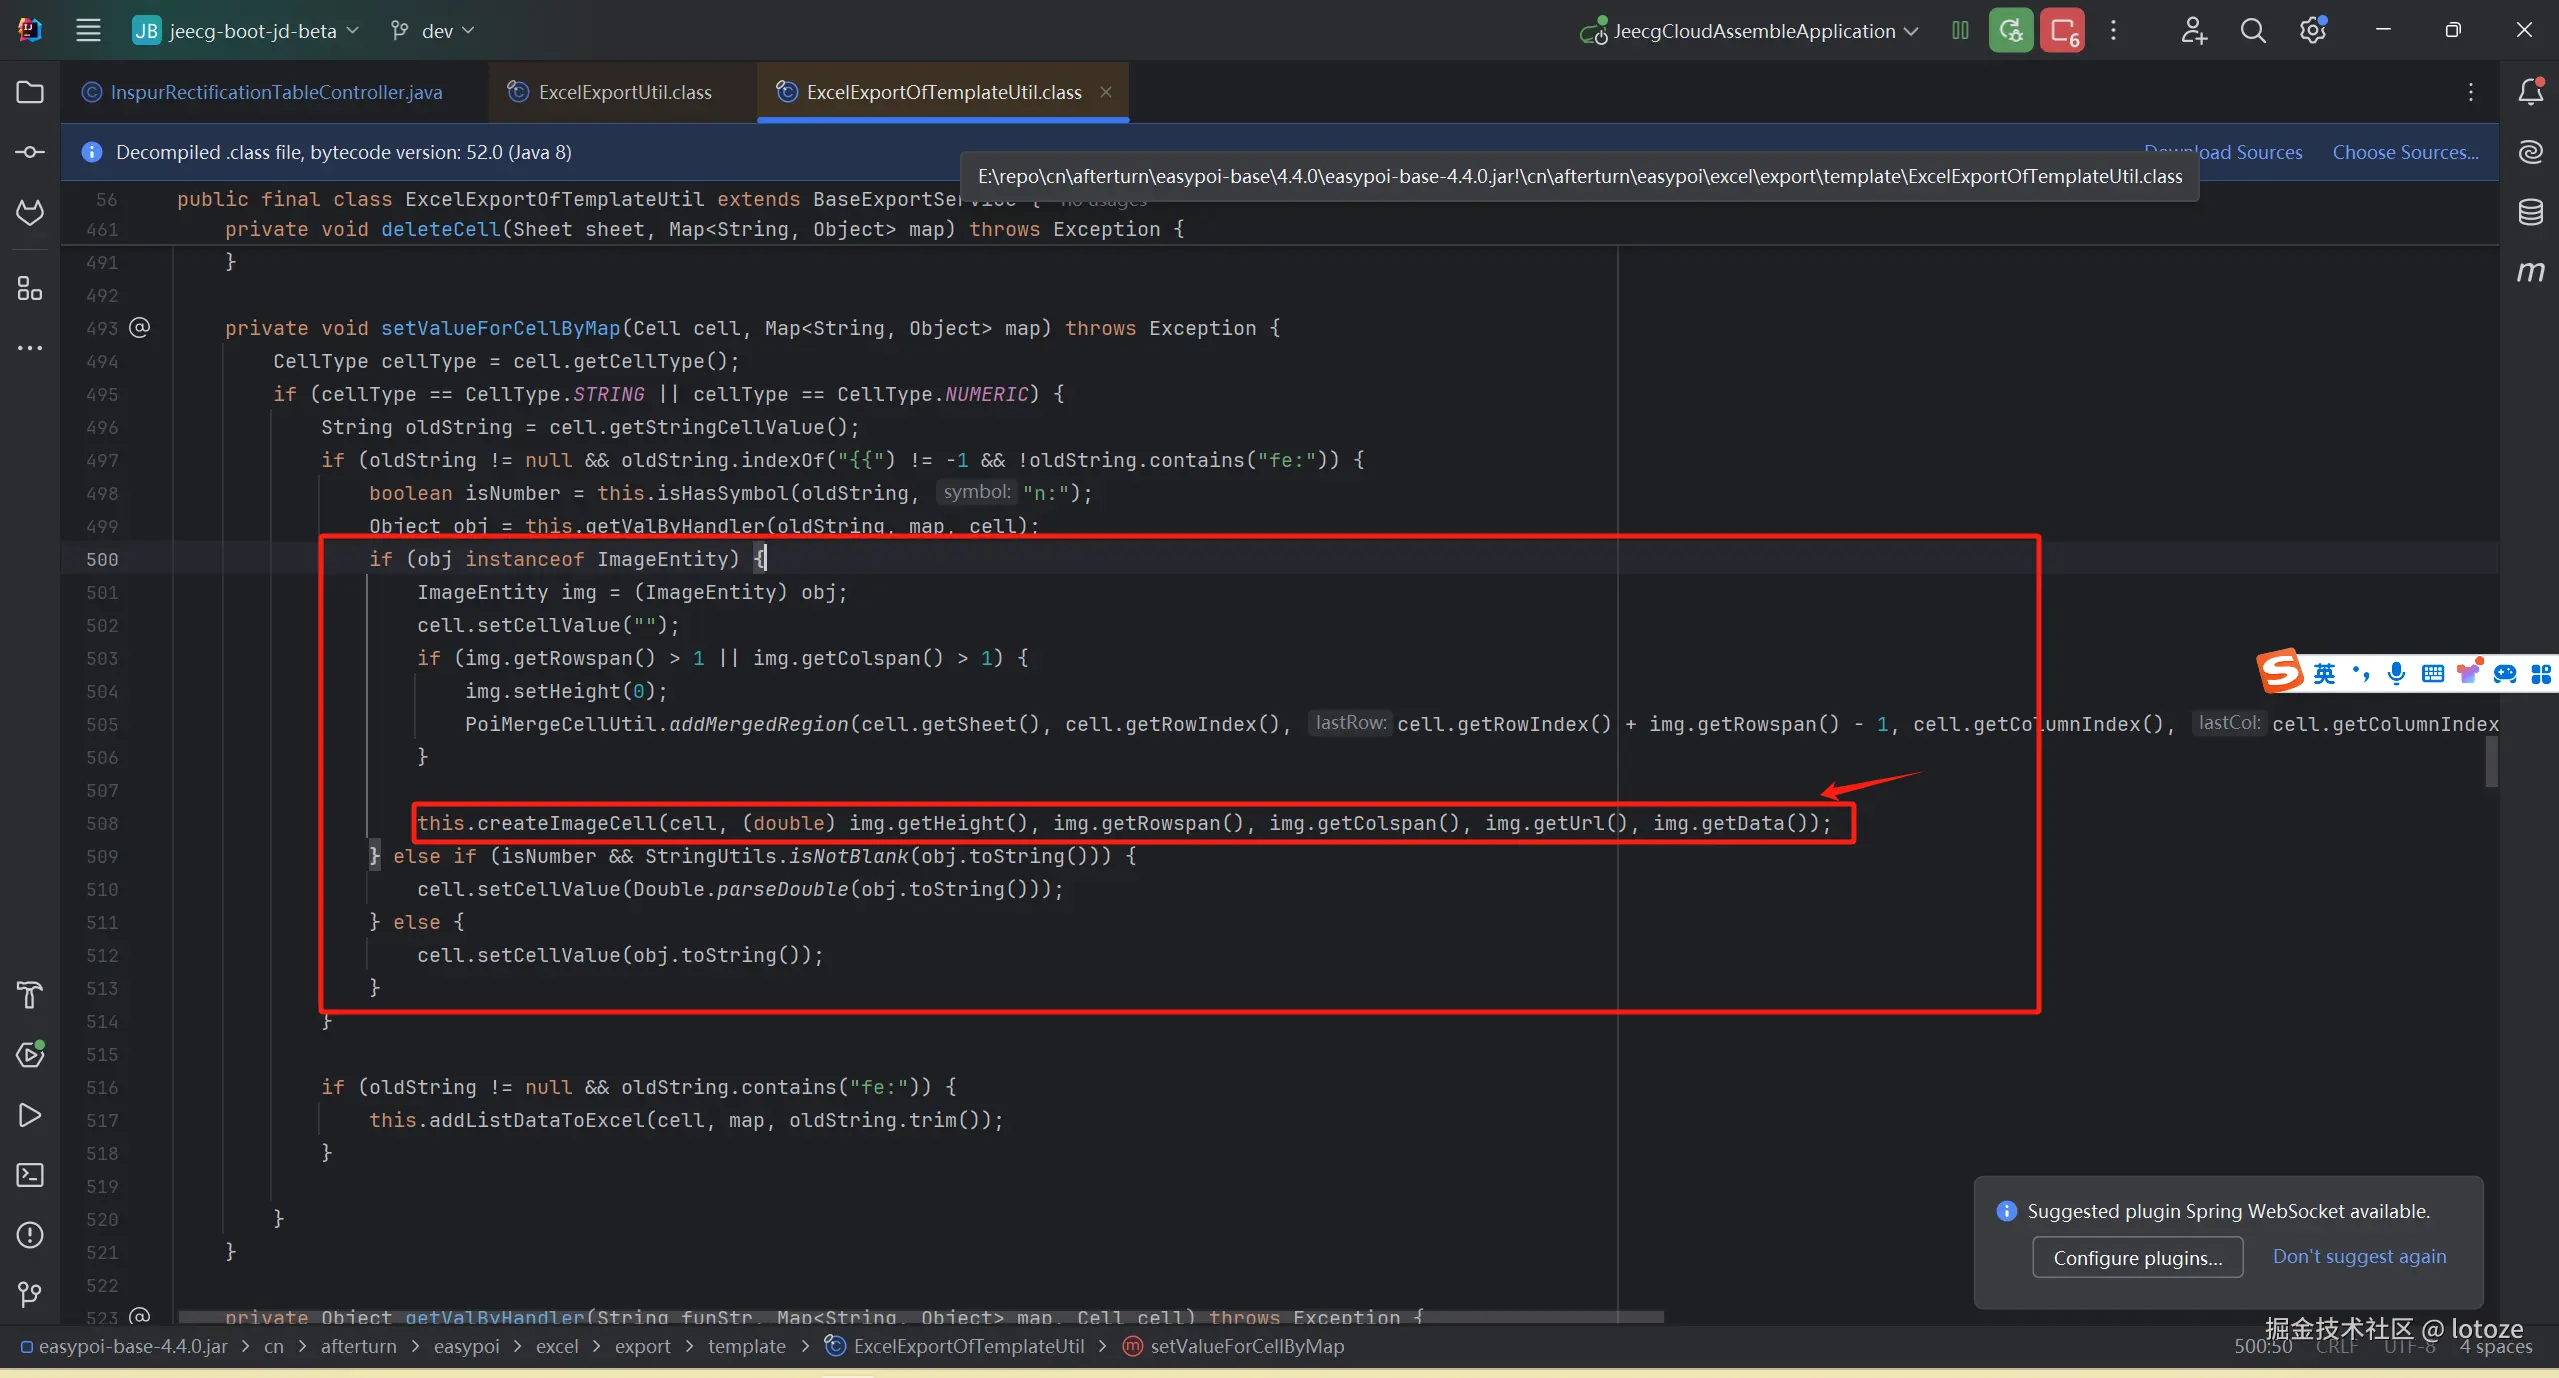Open the Maven tool window
Image resolution: width=2559 pixels, height=1378 pixels.
[x=2530, y=272]
